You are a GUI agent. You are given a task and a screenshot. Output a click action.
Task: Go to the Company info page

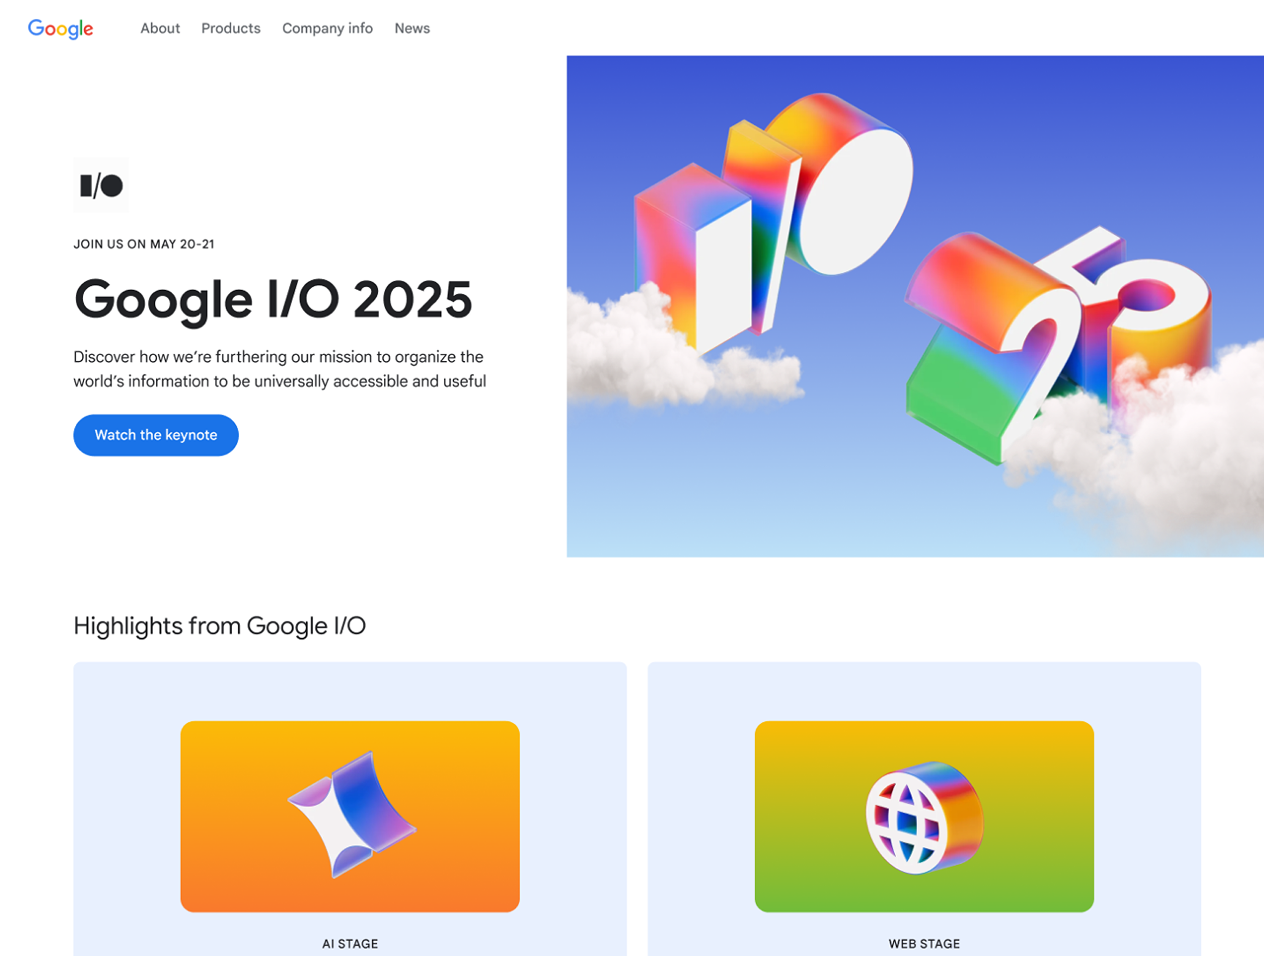tap(327, 28)
